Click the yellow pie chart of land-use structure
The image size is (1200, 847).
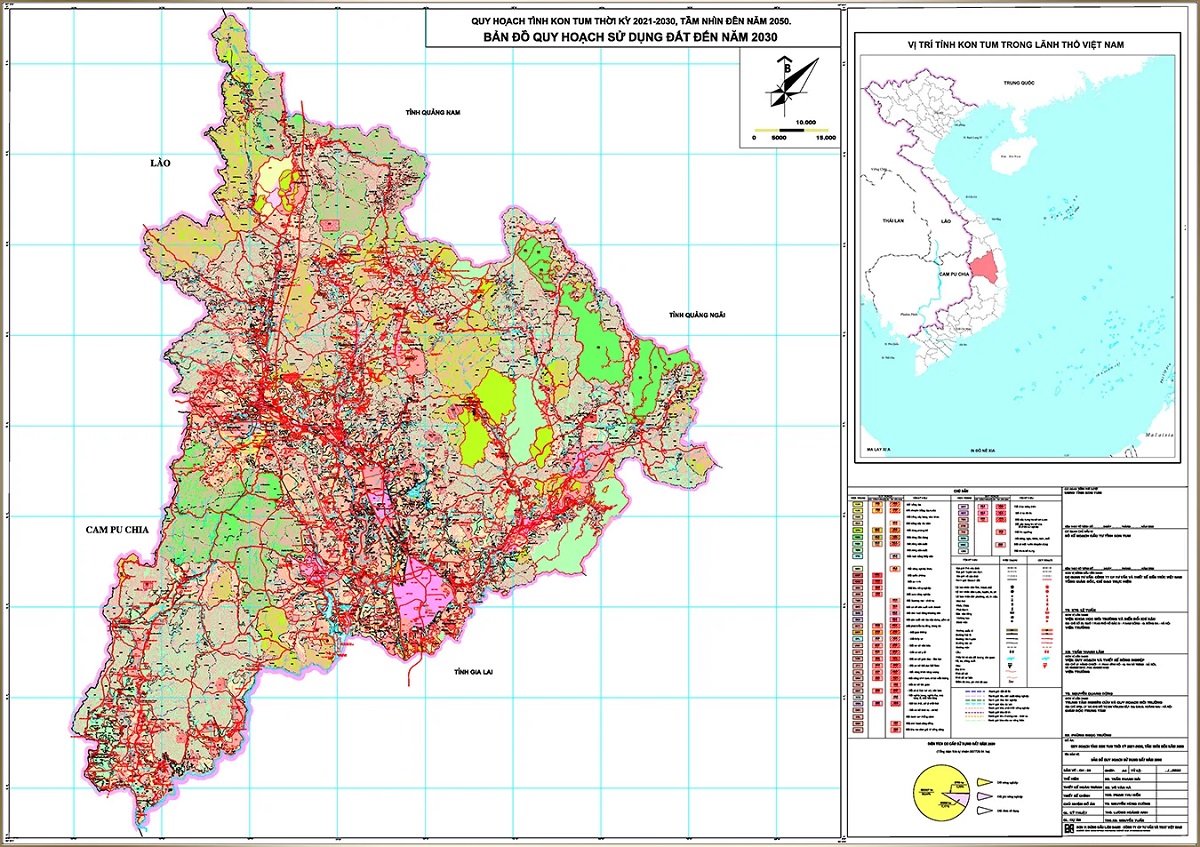coord(935,794)
